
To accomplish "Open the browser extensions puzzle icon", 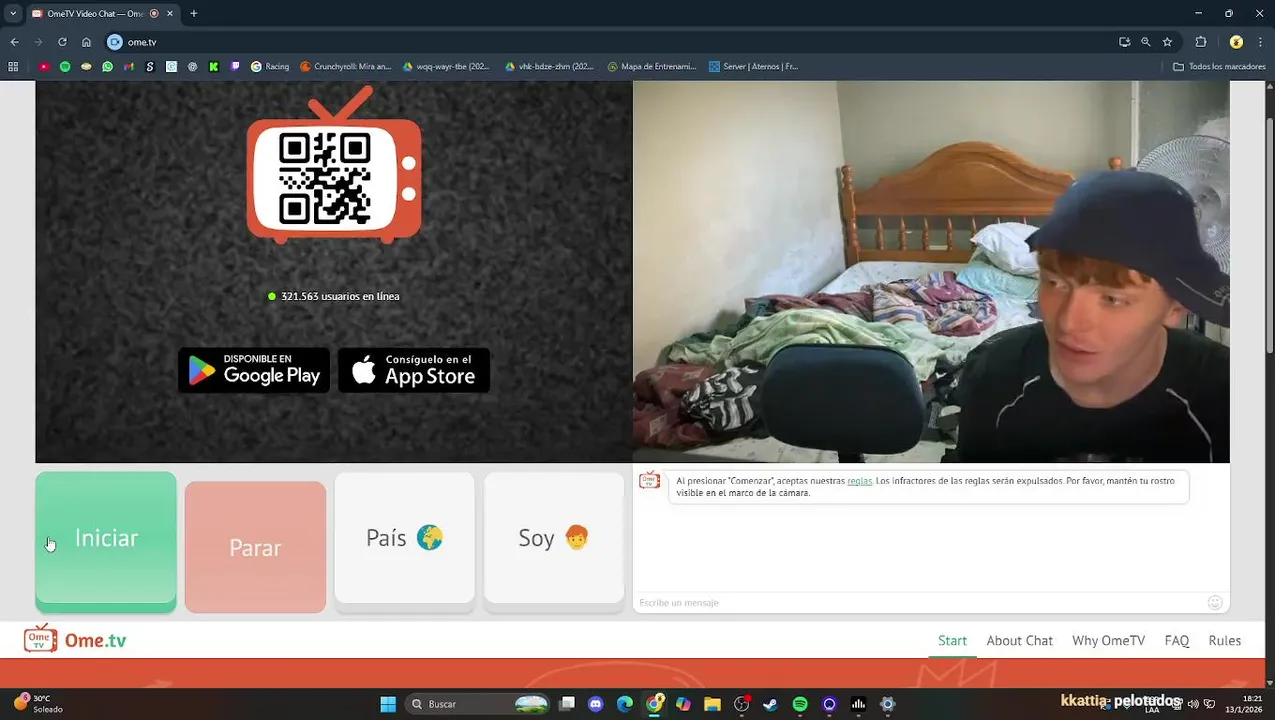I will pyautogui.click(x=1201, y=42).
